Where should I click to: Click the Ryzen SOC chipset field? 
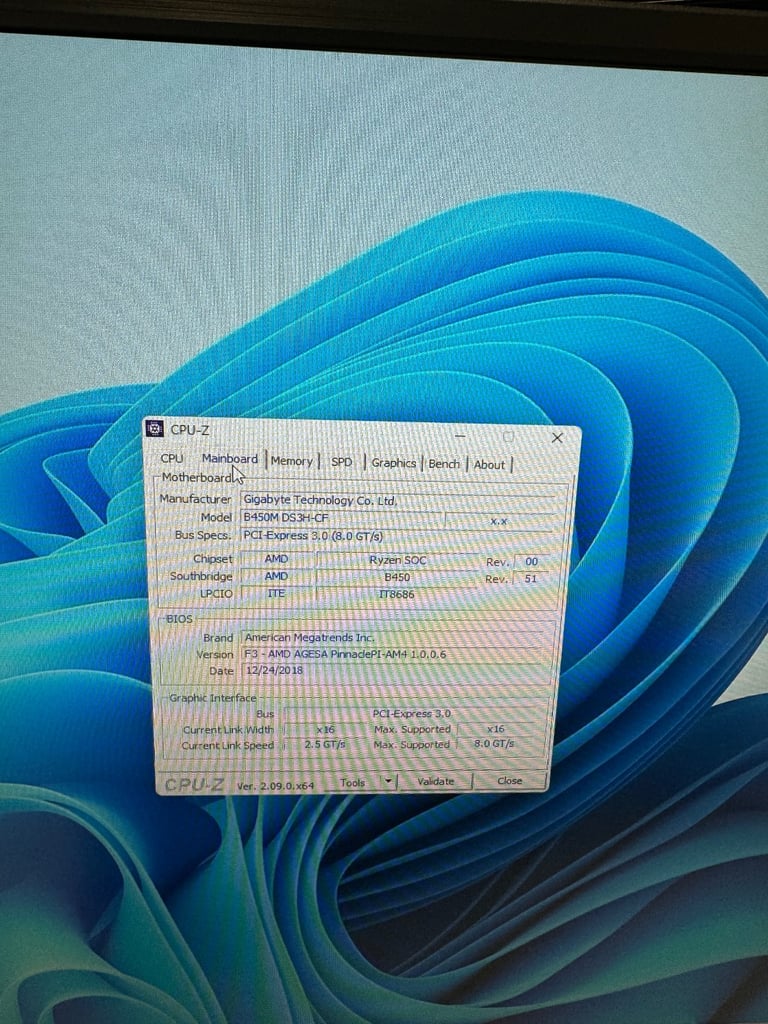tap(398, 560)
